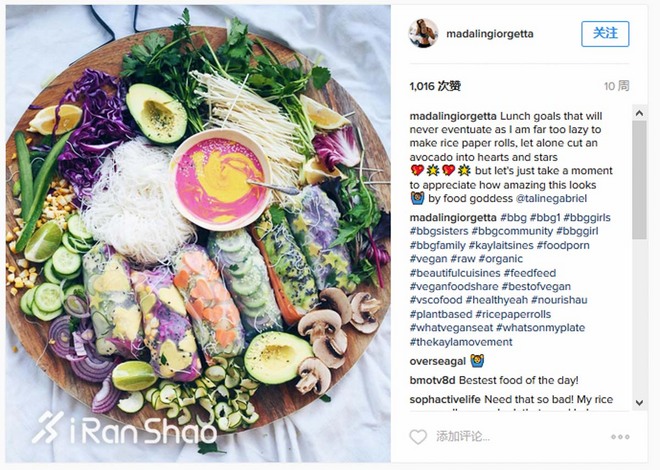Open the three-dots more options menu
This screenshot has height=470, width=660.
coord(620,437)
